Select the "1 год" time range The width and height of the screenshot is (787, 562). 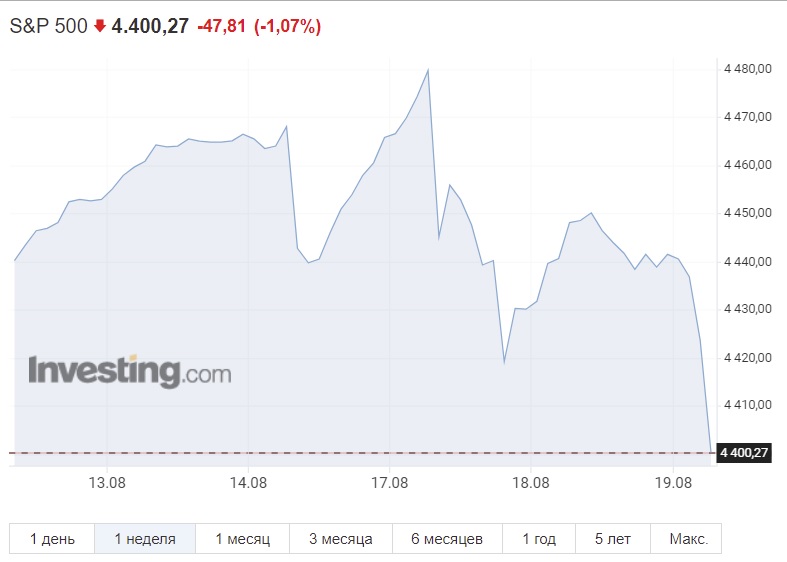click(x=539, y=538)
